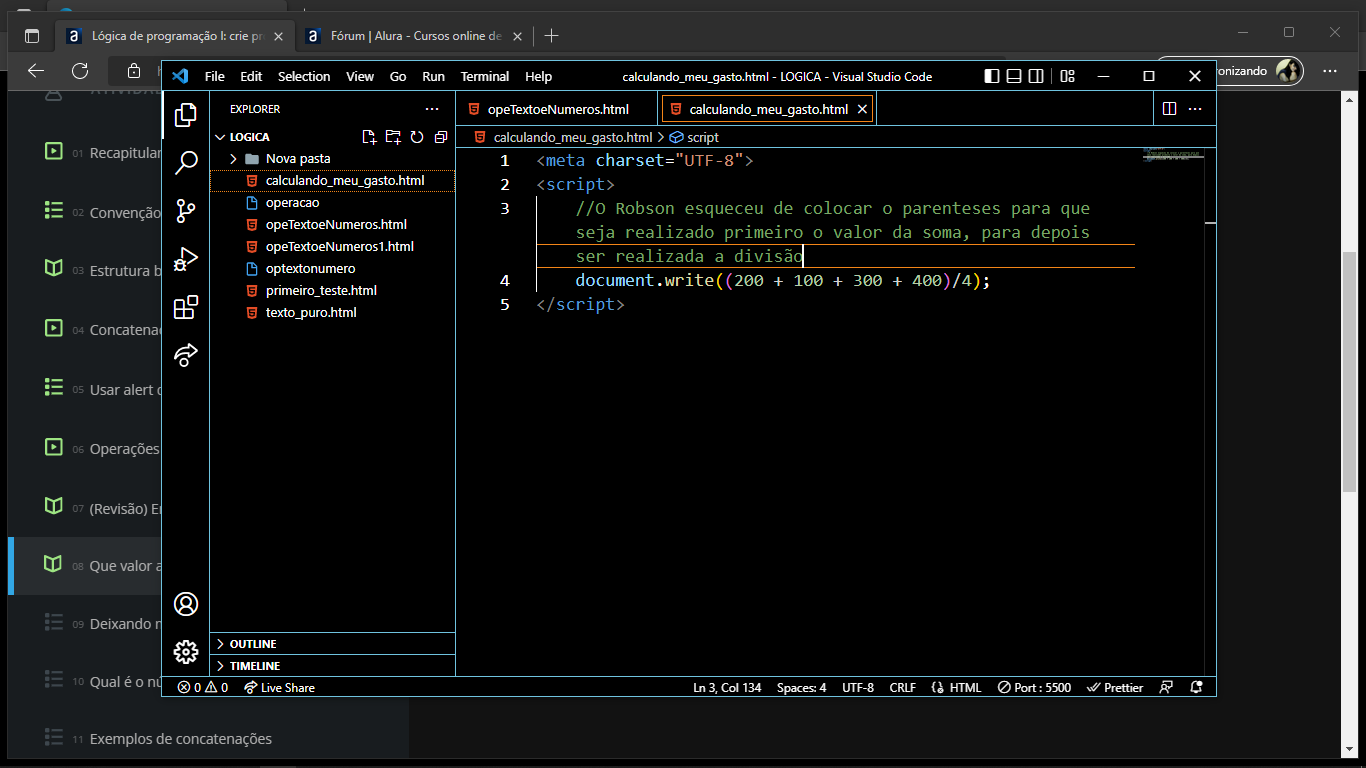The width and height of the screenshot is (1366, 768).
Task: Toggle the panel layout icon
Action: (x=1013, y=76)
